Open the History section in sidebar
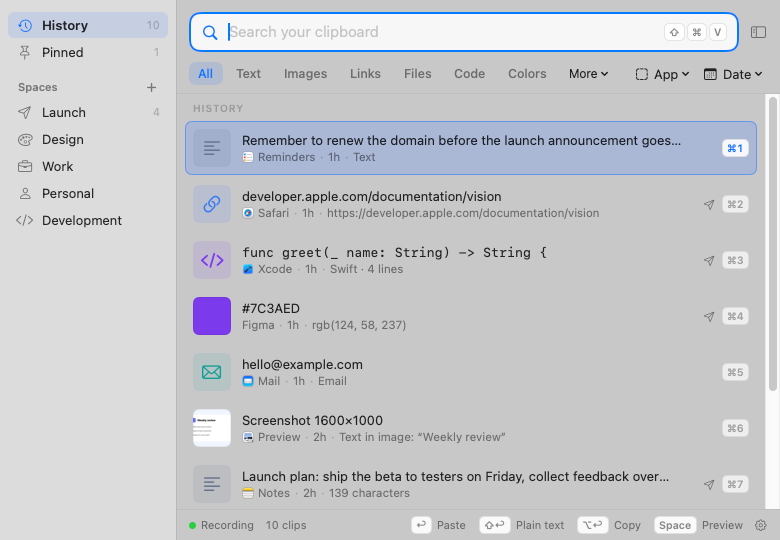This screenshot has height=540, width=780. click(88, 25)
